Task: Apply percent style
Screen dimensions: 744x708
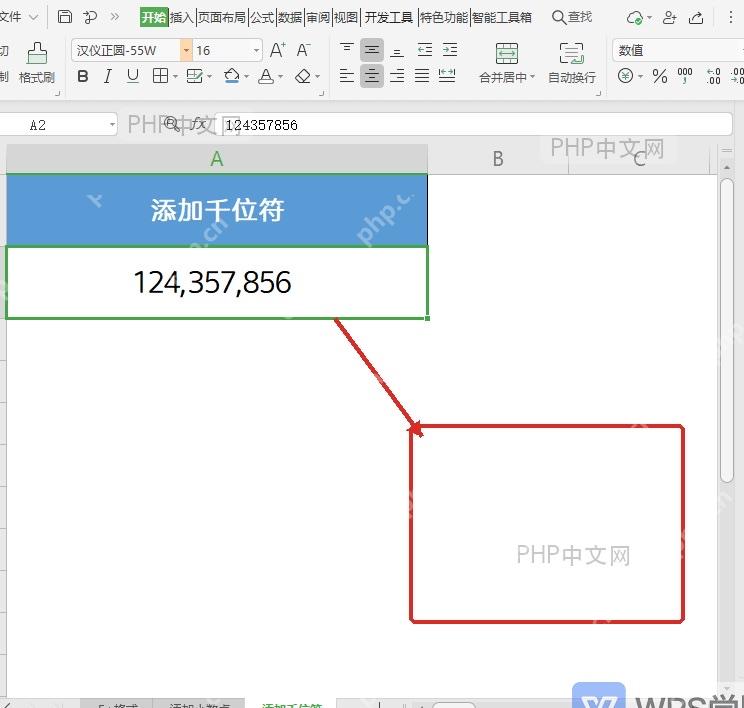Action: (x=660, y=76)
